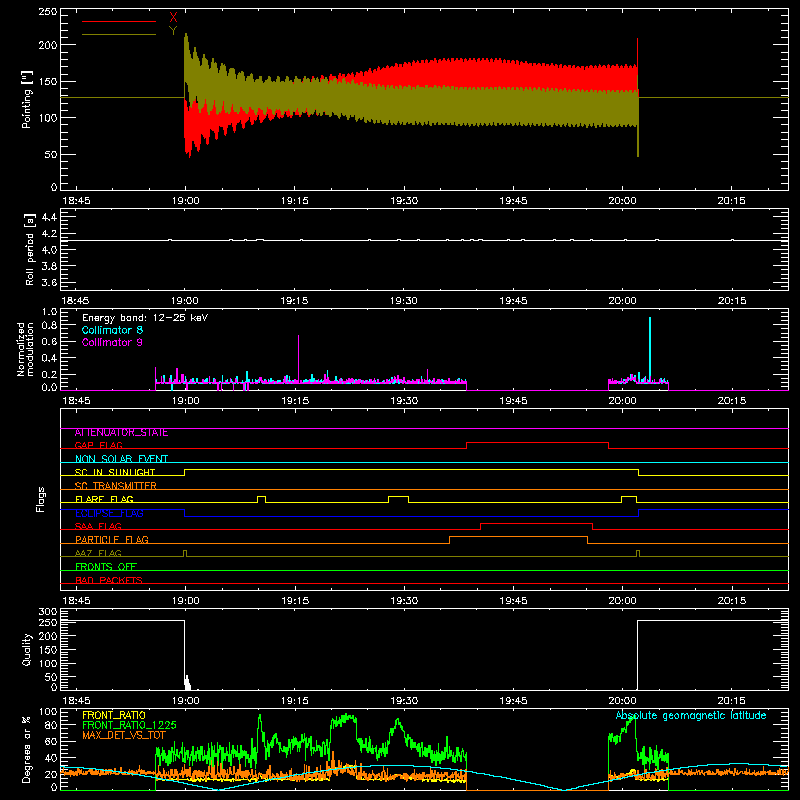Click the yellow FRONT_RATIO legend entry
This screenshot has width=800, height=800.
click(114, 715)
